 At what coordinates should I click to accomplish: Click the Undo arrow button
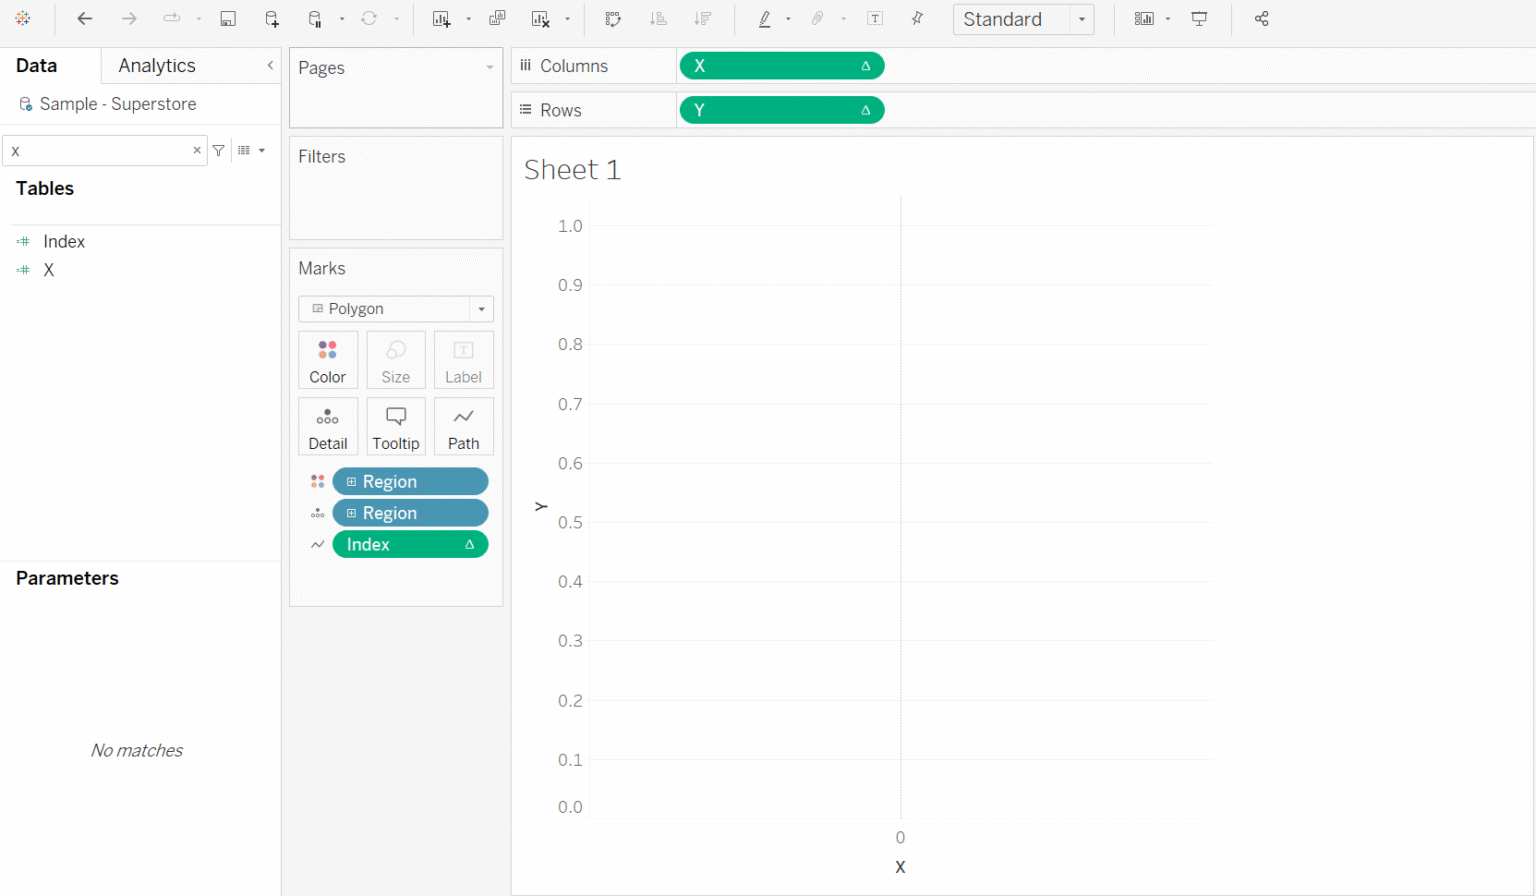point(84,19)
